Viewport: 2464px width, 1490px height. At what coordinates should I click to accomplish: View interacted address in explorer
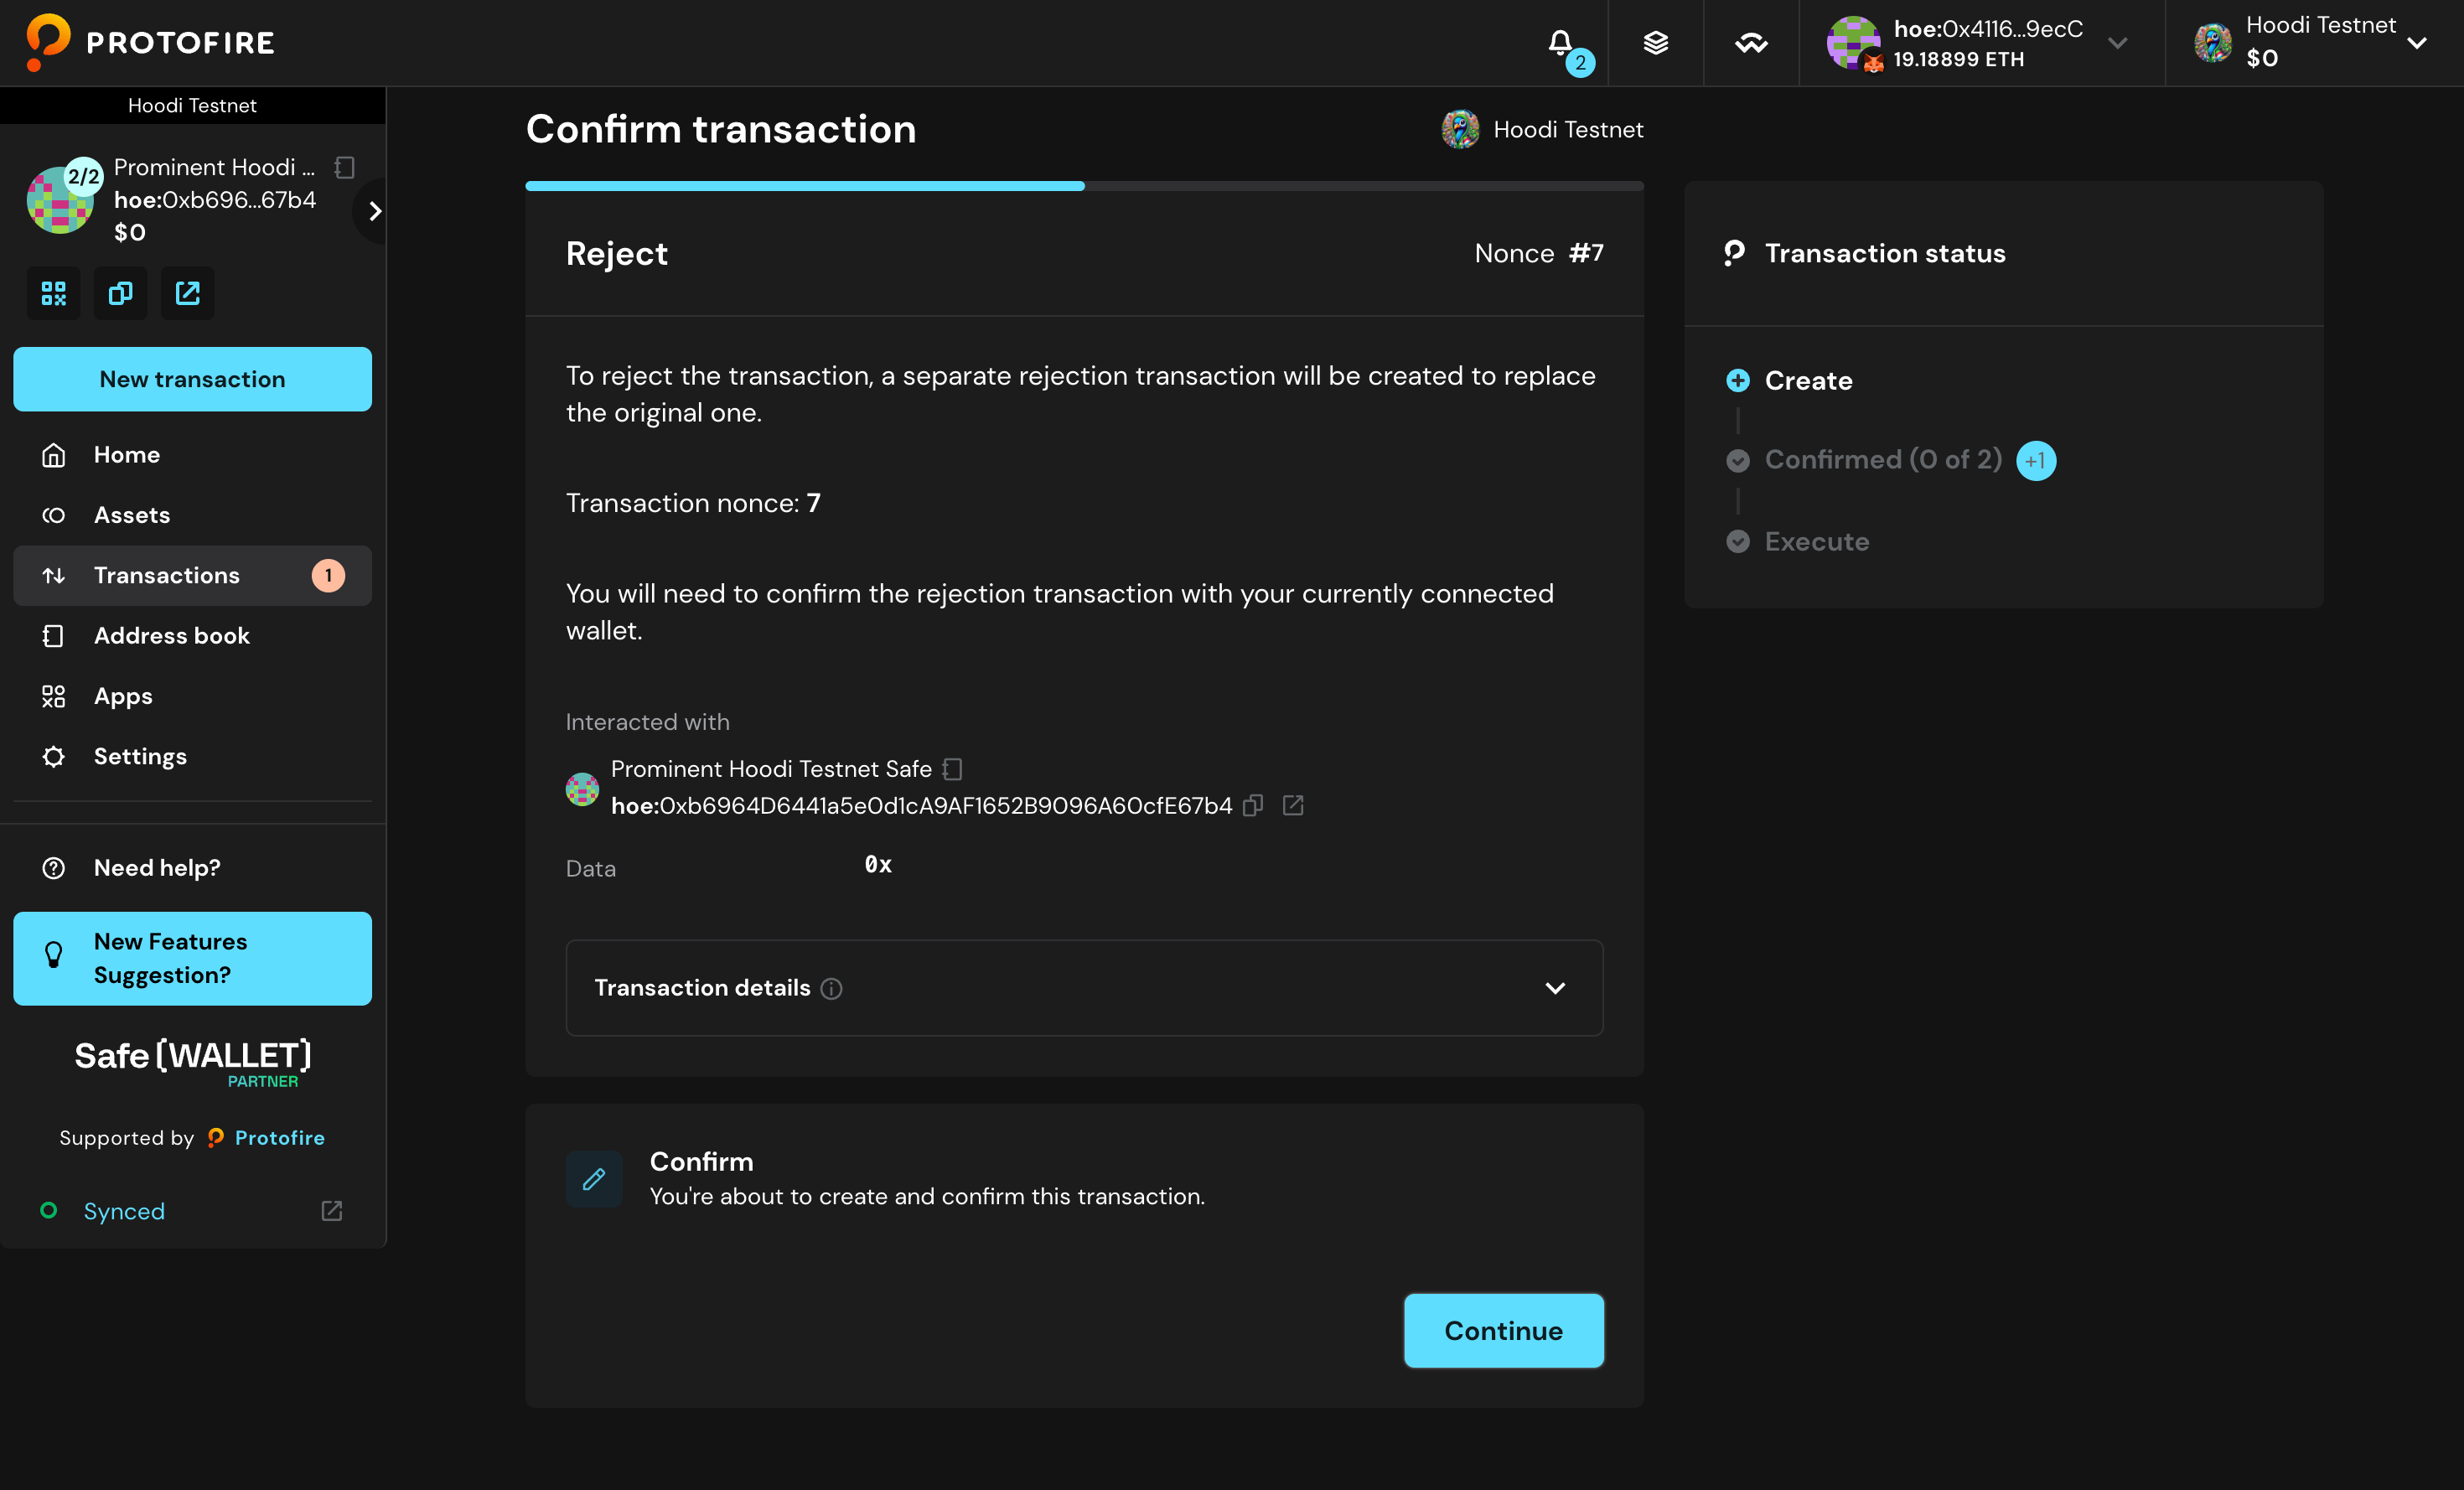(1293, 805)
